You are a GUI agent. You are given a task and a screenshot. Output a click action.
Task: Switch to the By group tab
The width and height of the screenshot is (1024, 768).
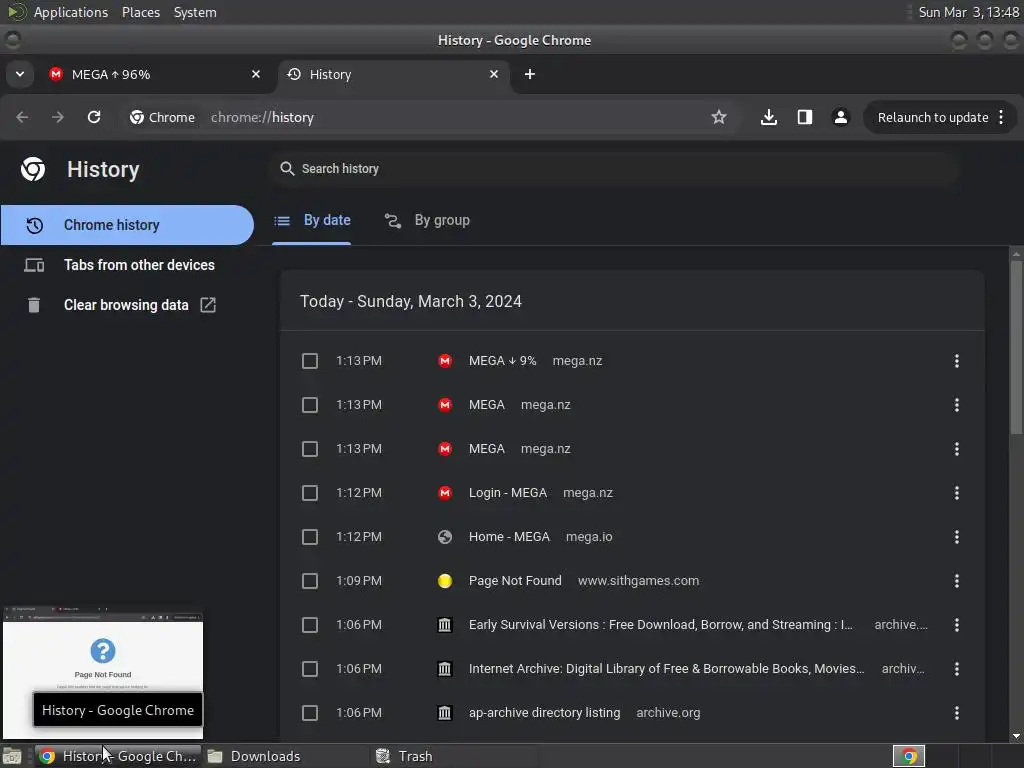[426, 221]
